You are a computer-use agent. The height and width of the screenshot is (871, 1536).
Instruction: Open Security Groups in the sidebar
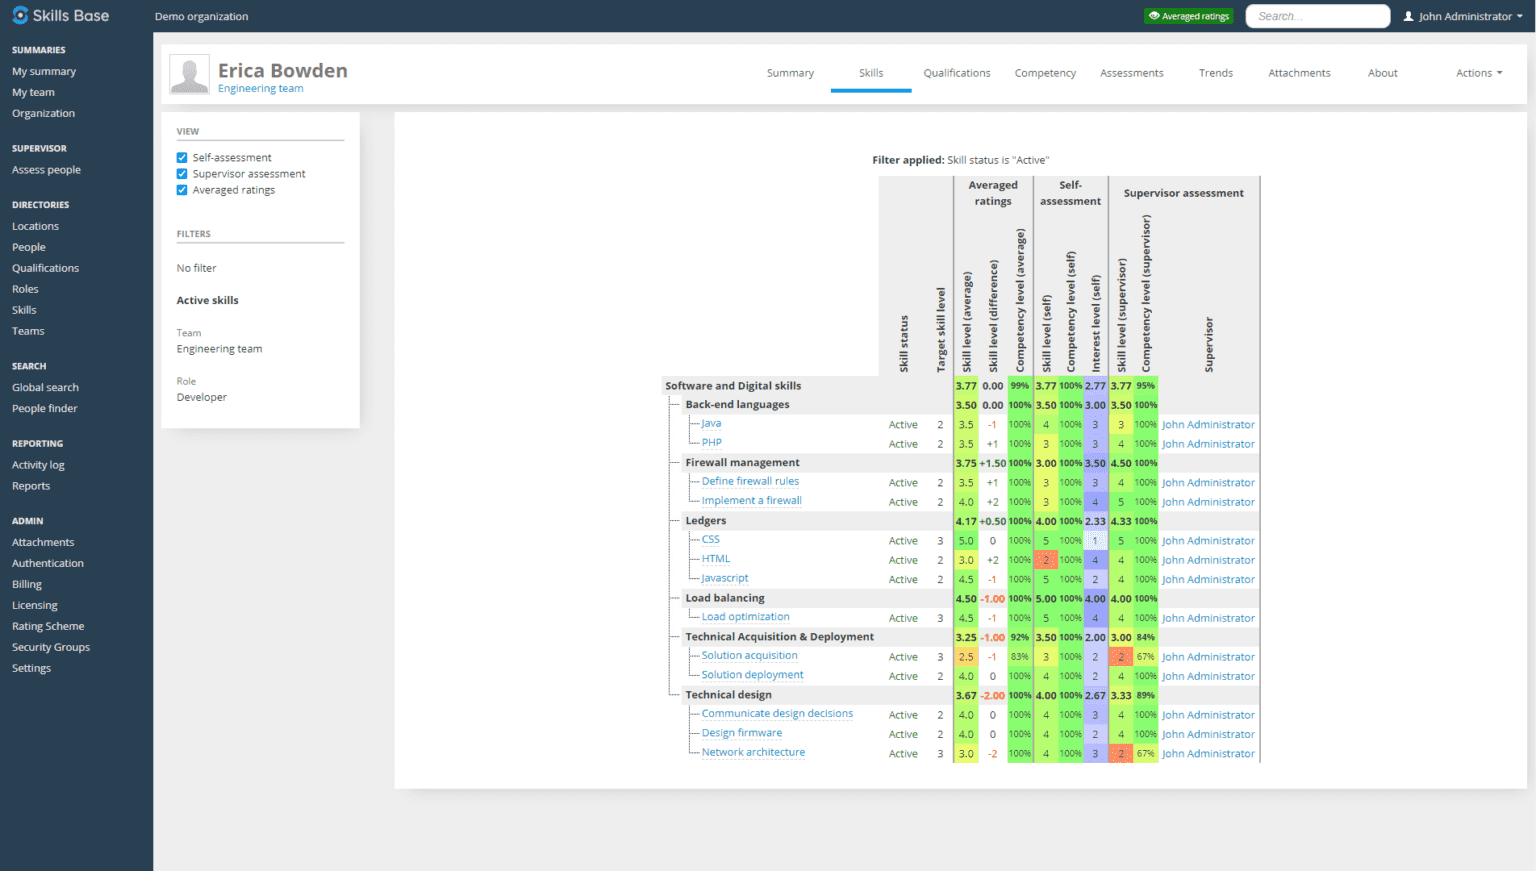pos(51,648)
